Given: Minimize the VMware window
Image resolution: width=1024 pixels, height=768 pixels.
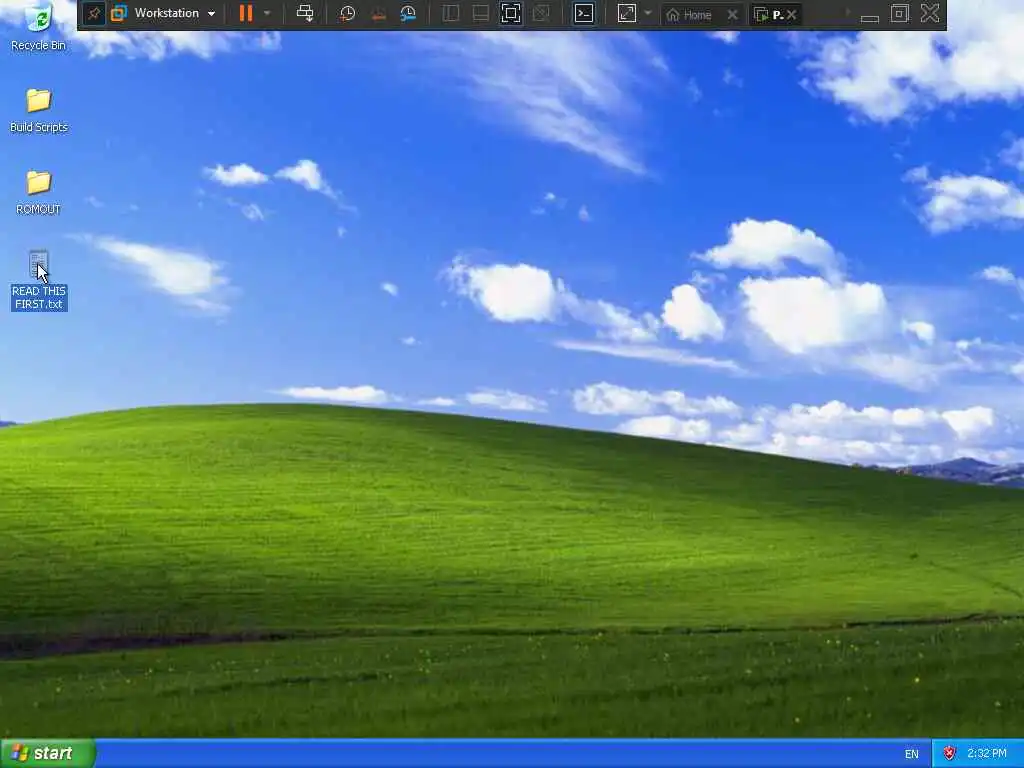Looking at the screenshot, I should pyautogui.click(x=869, y=16).
